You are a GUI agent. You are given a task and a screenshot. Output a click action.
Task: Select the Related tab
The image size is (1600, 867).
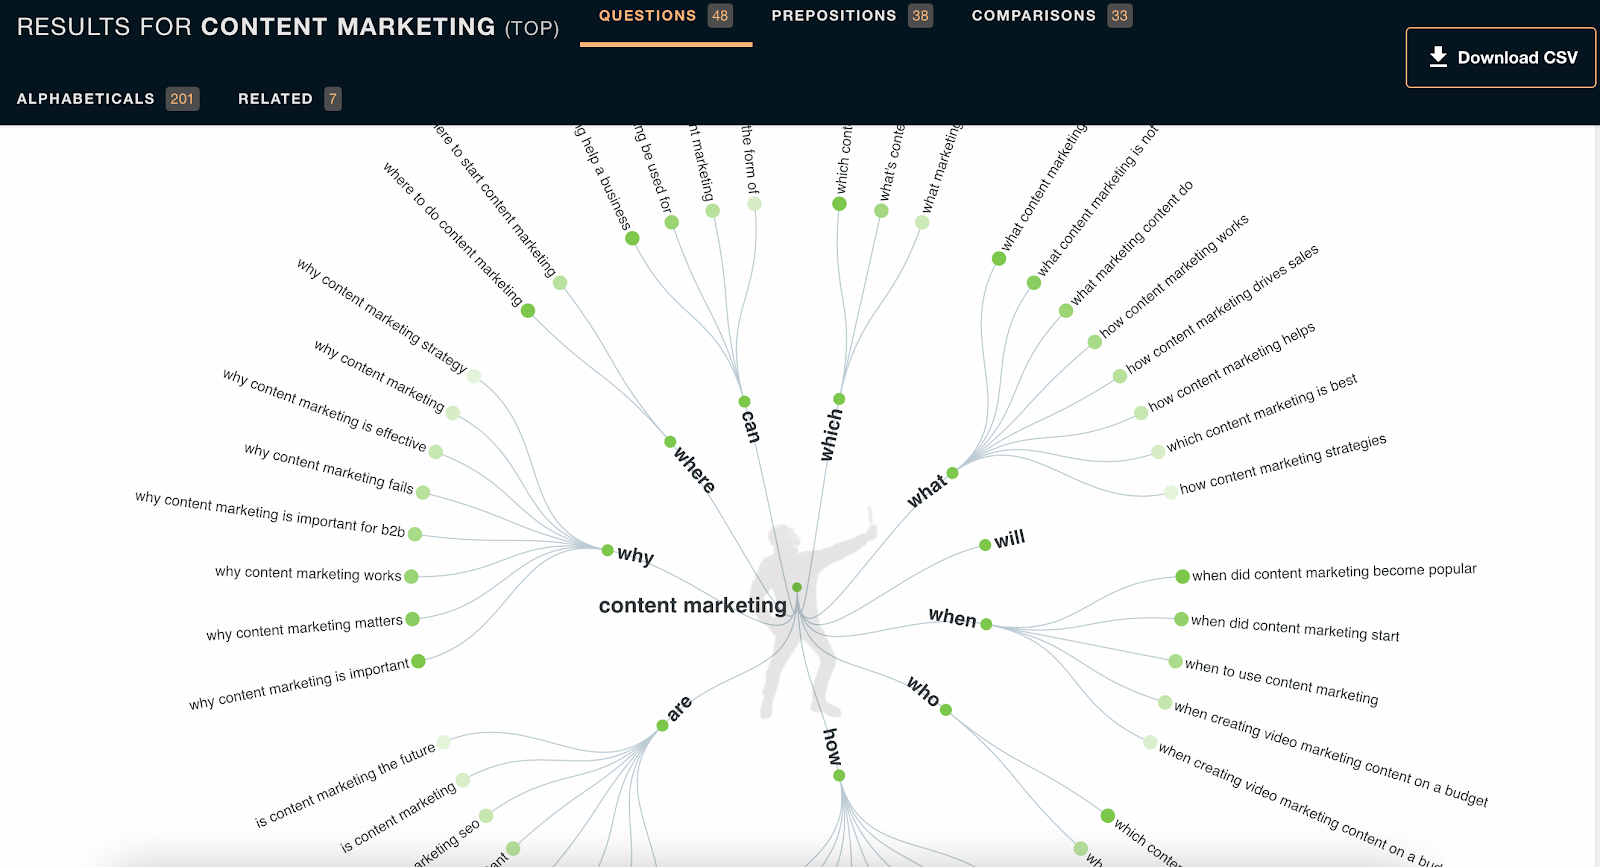coord(290,99)
